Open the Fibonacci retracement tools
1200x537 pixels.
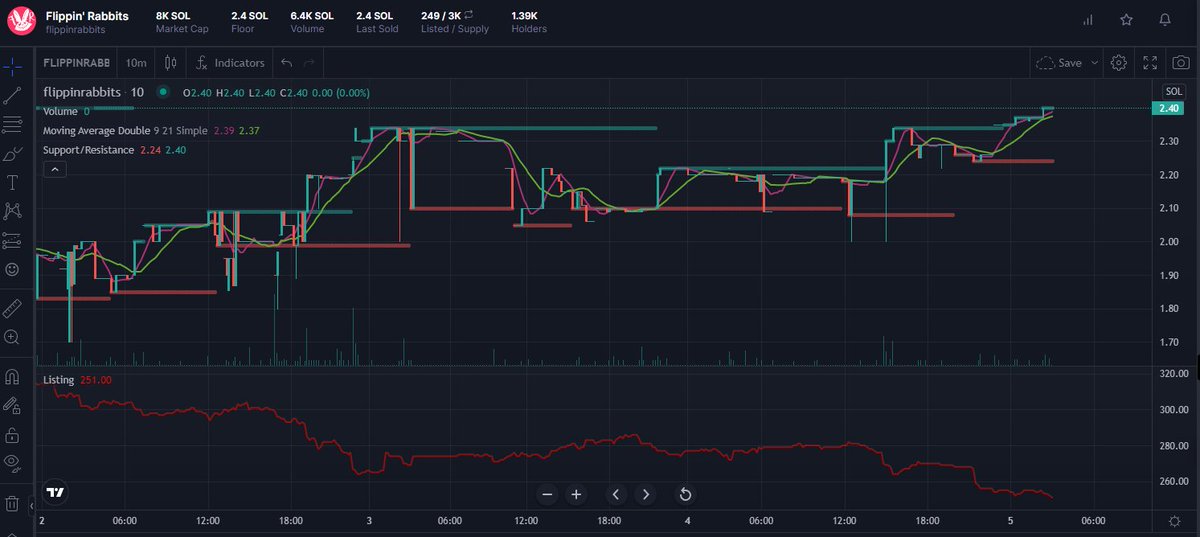click(12, 125)
